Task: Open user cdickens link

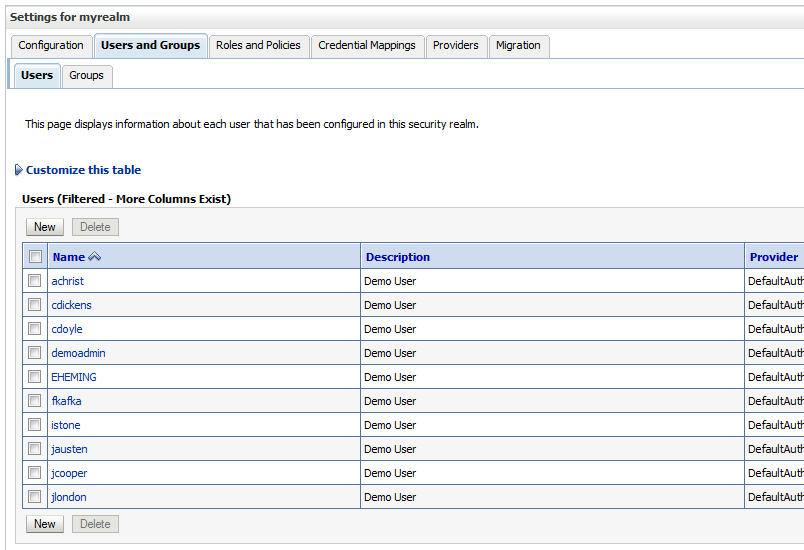Action: click(71, 305)
